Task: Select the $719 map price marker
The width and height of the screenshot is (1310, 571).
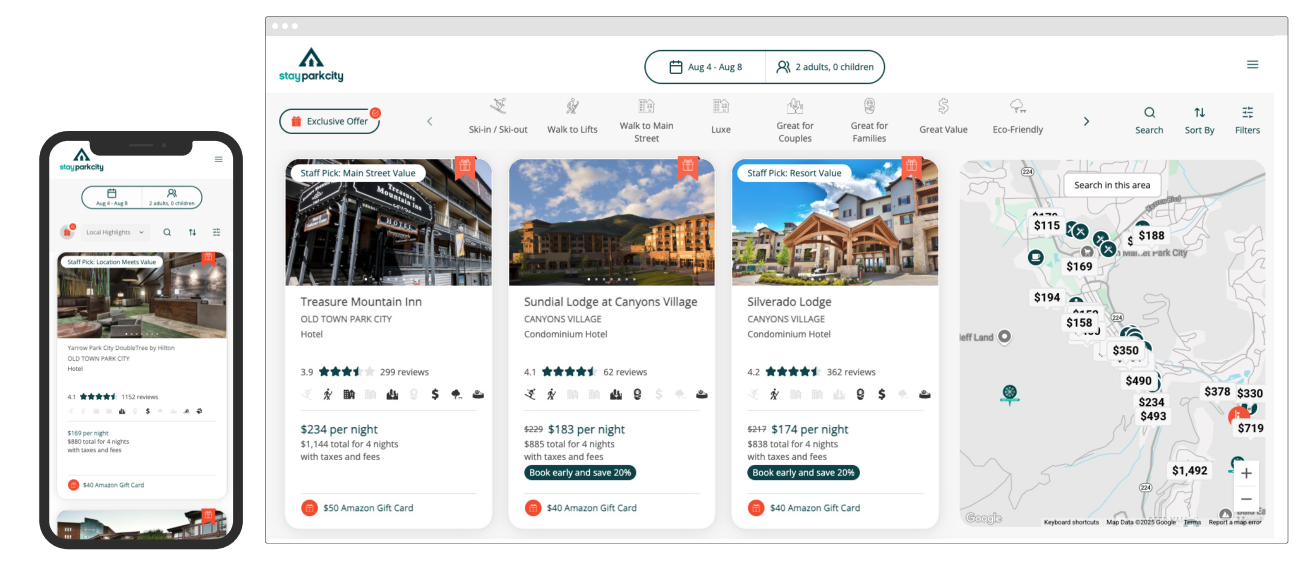Action: click(1250, 428)
